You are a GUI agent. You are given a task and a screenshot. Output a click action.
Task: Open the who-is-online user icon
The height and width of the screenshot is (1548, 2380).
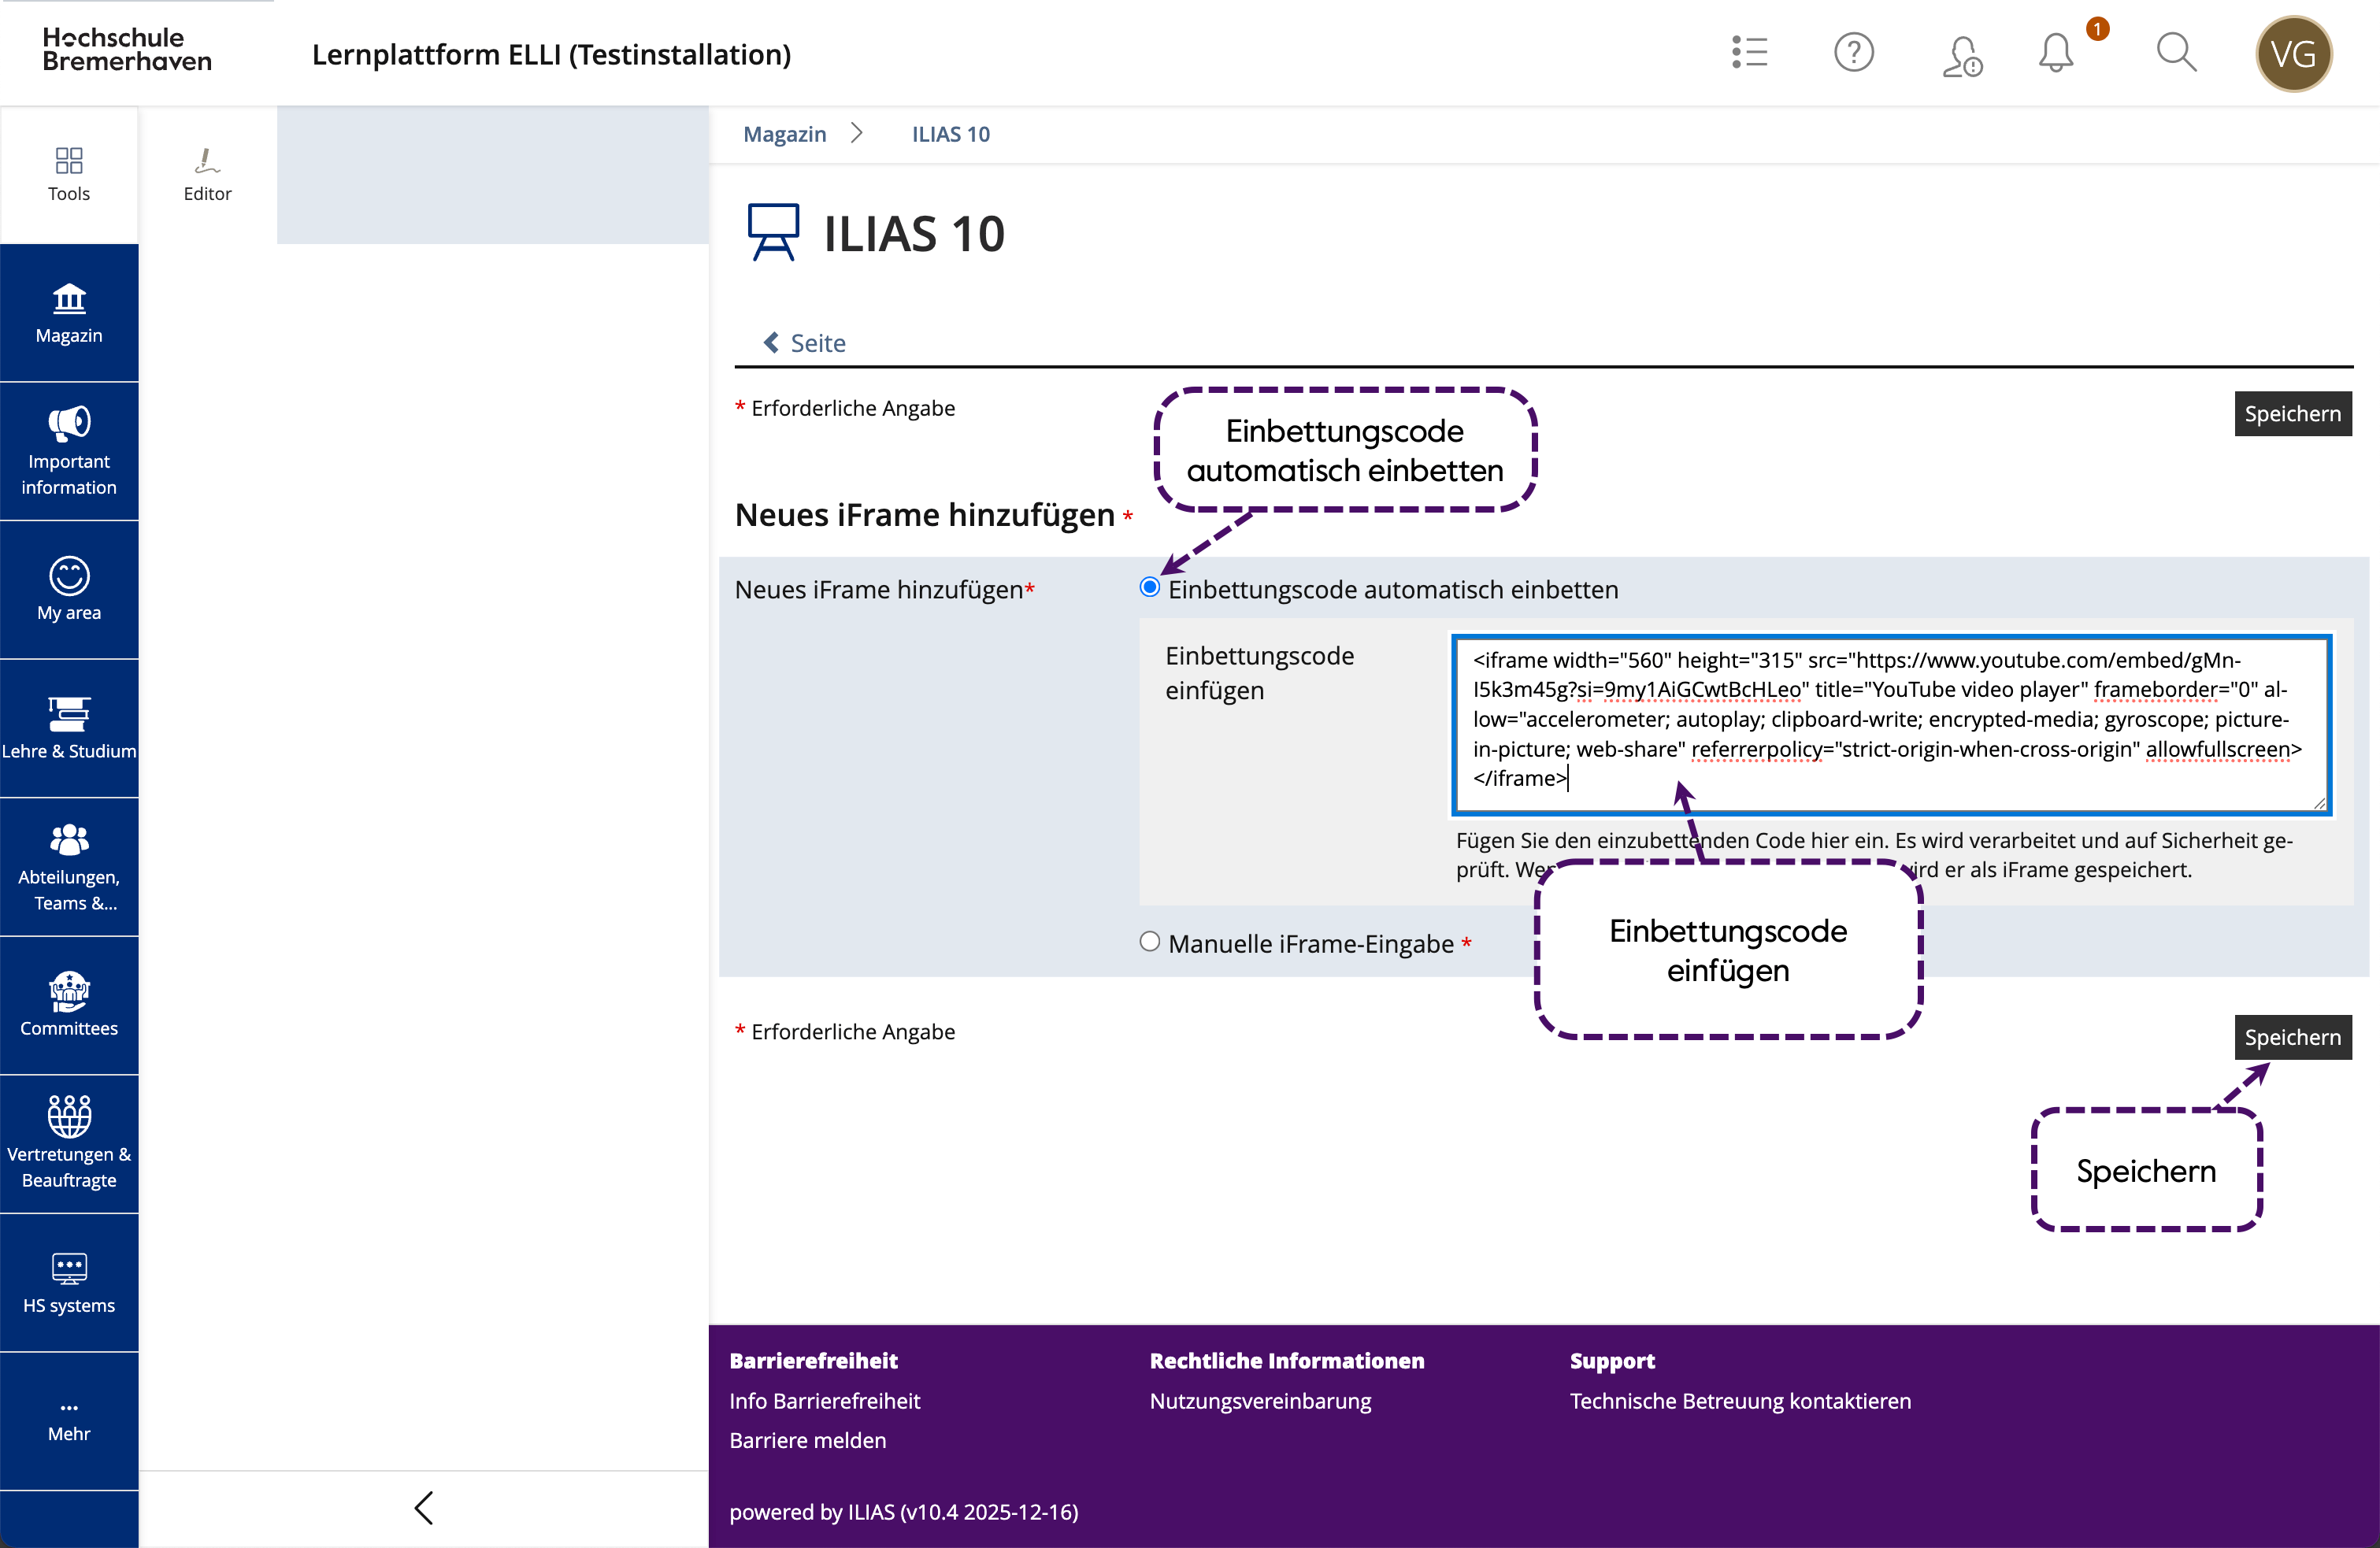pyautogui.click(x=1961, y=55)
